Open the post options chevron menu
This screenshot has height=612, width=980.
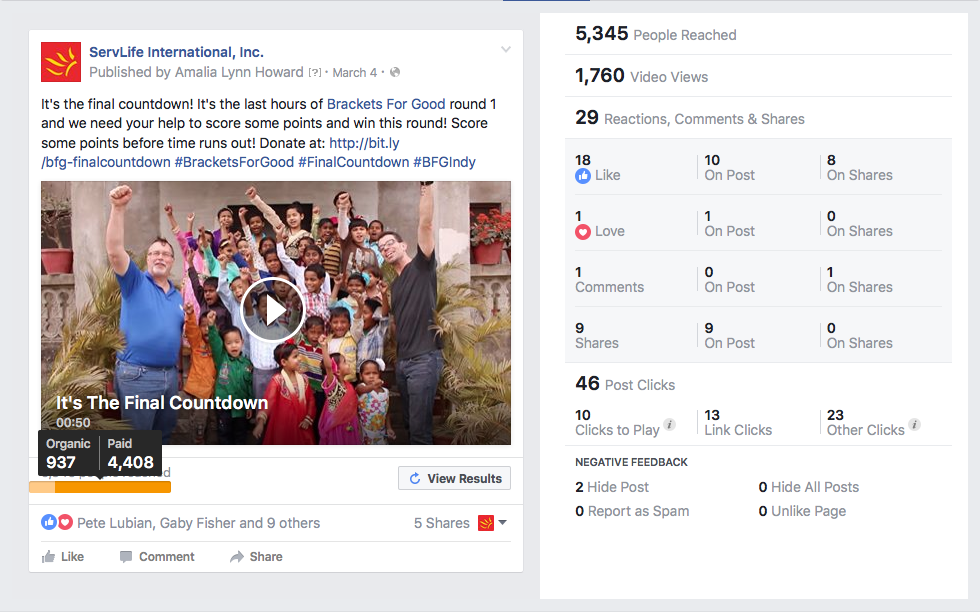pyautogui.click(x=506, y=50)
